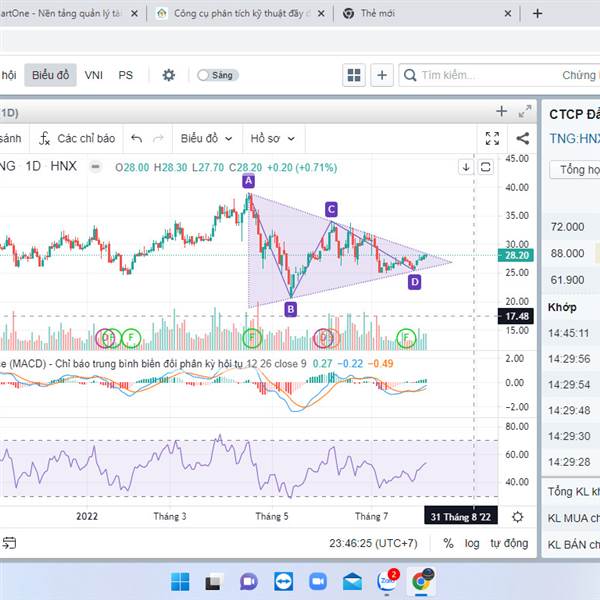Viewport: 600px width, 600px height.
Task: Open a new browser tab
Action: [x=538, y=14]
